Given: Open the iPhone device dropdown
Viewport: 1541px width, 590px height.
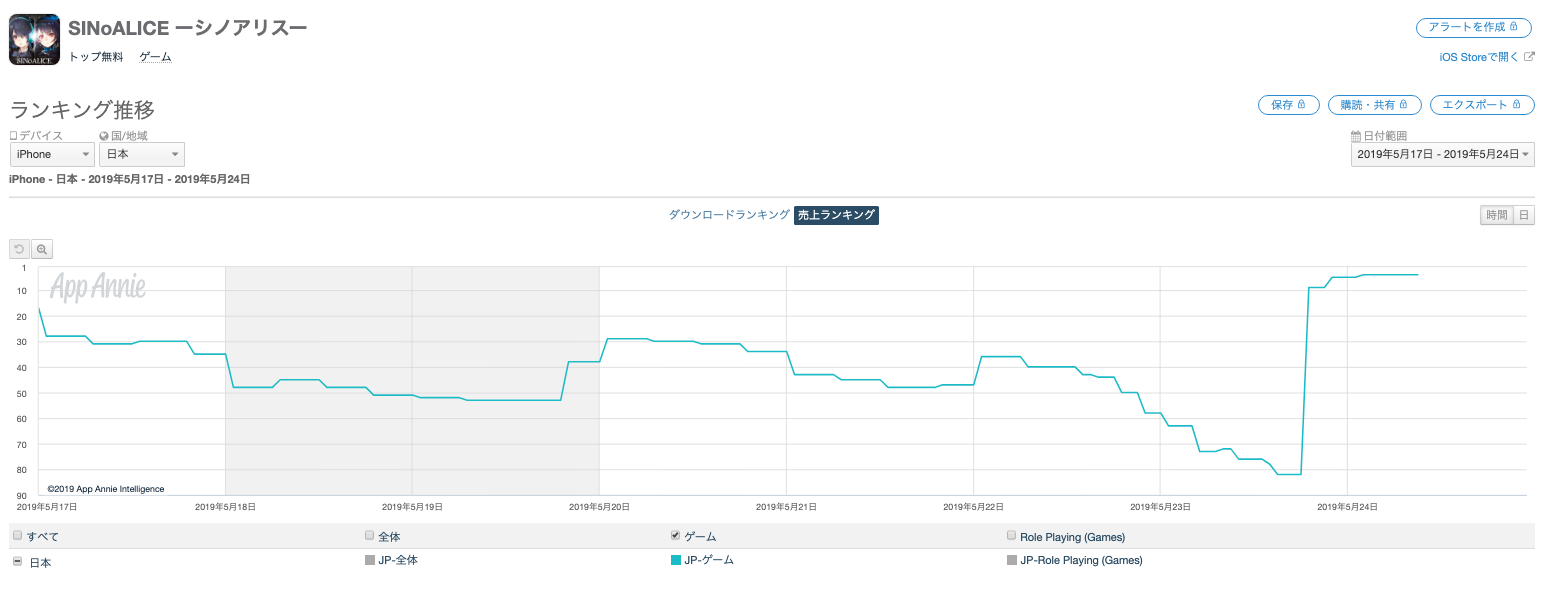Looking at the screenshot, I should point(53,154).
